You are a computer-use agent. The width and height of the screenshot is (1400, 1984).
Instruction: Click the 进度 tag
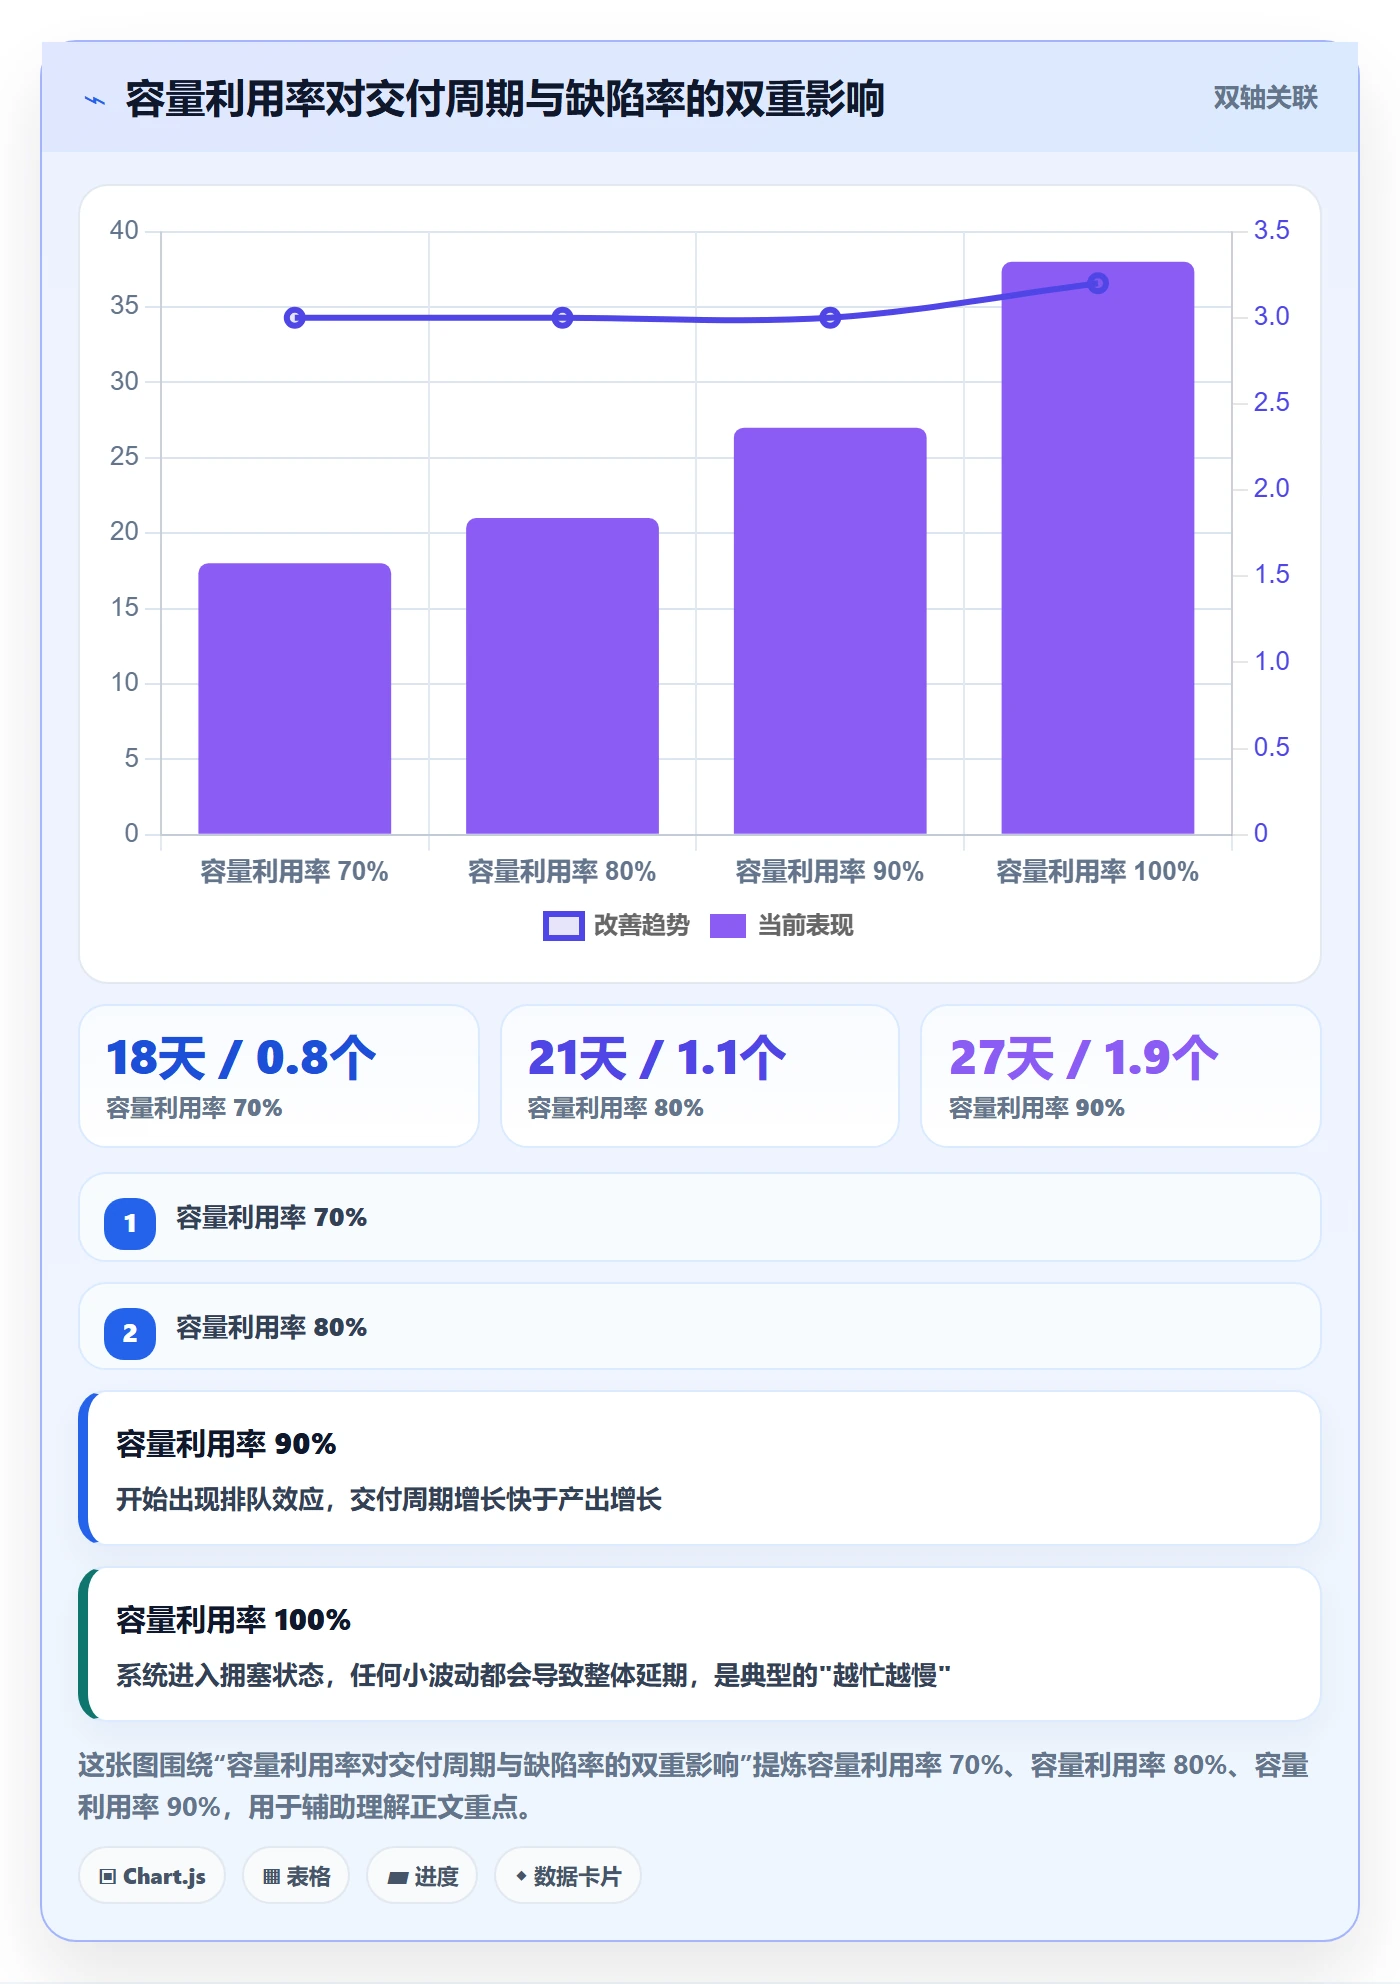[x=422, y=1876]
